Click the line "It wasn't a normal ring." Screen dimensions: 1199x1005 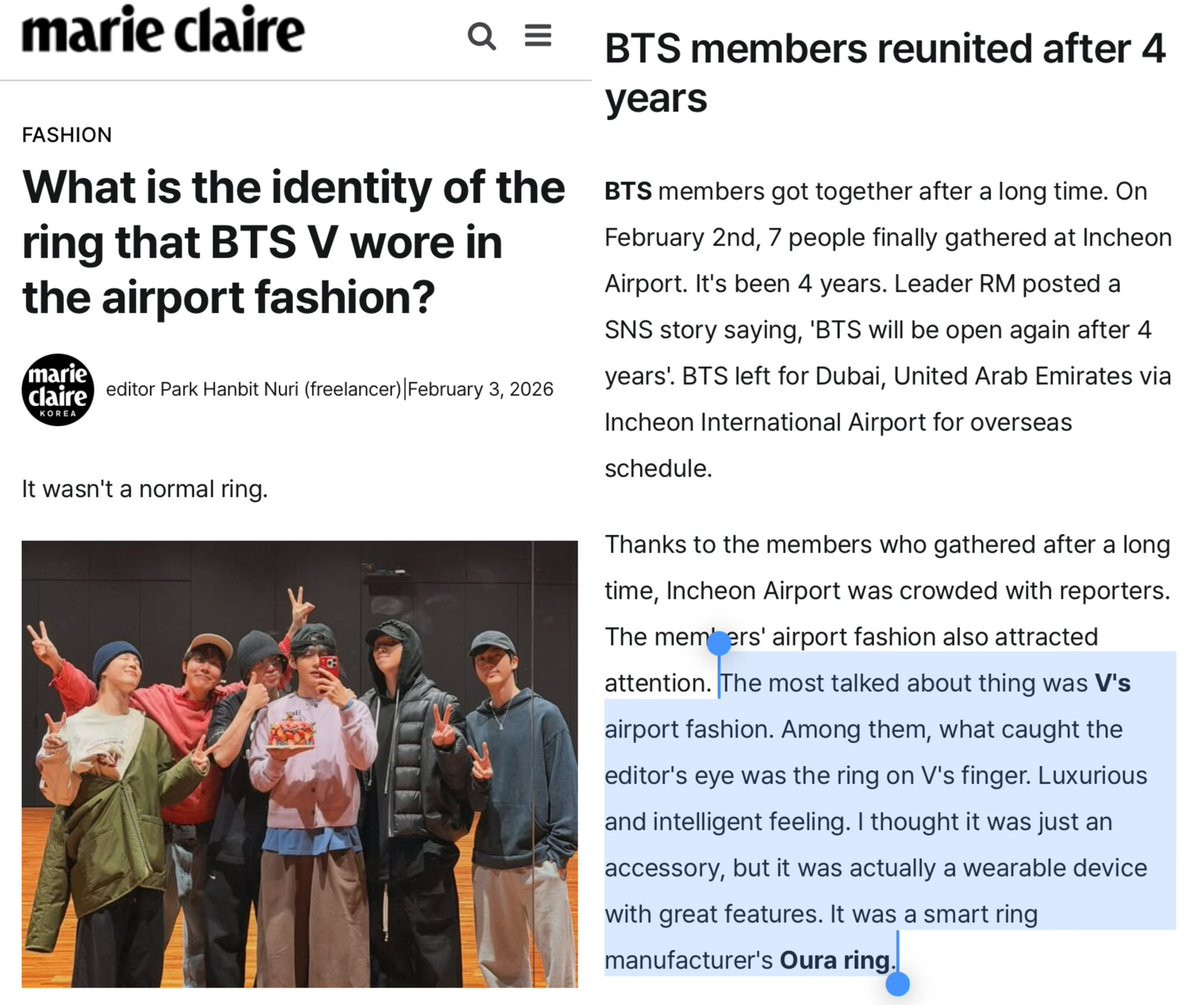click(145, 489)
